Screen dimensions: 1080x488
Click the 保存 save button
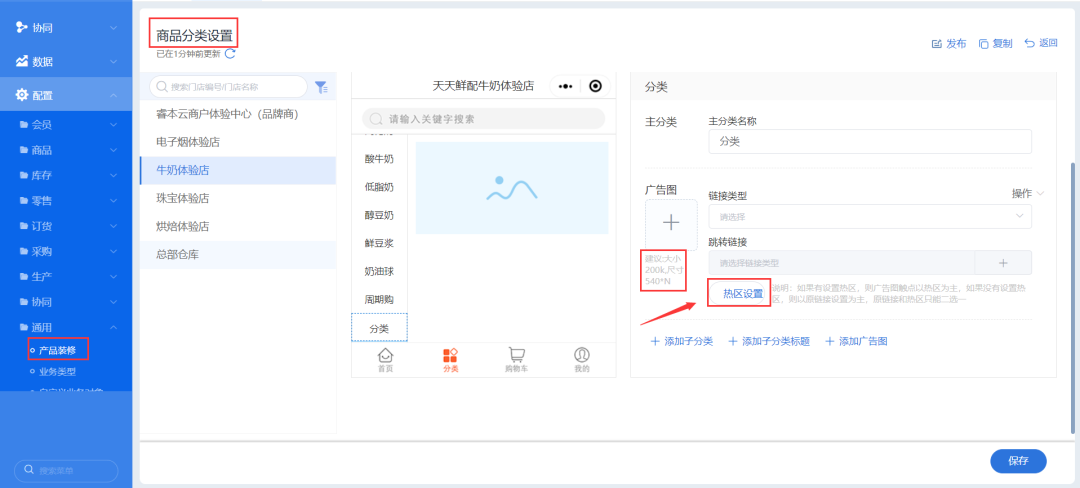[1018, 461]
